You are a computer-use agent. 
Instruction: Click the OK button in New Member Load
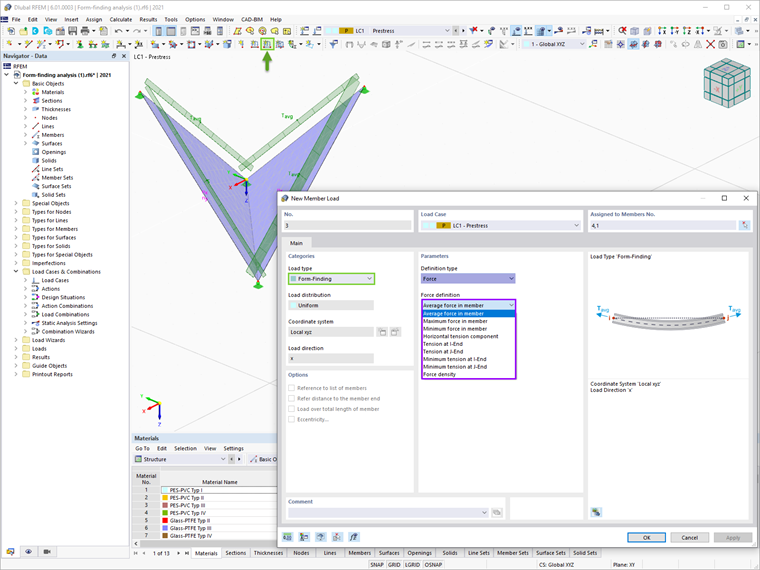[647, 538]
